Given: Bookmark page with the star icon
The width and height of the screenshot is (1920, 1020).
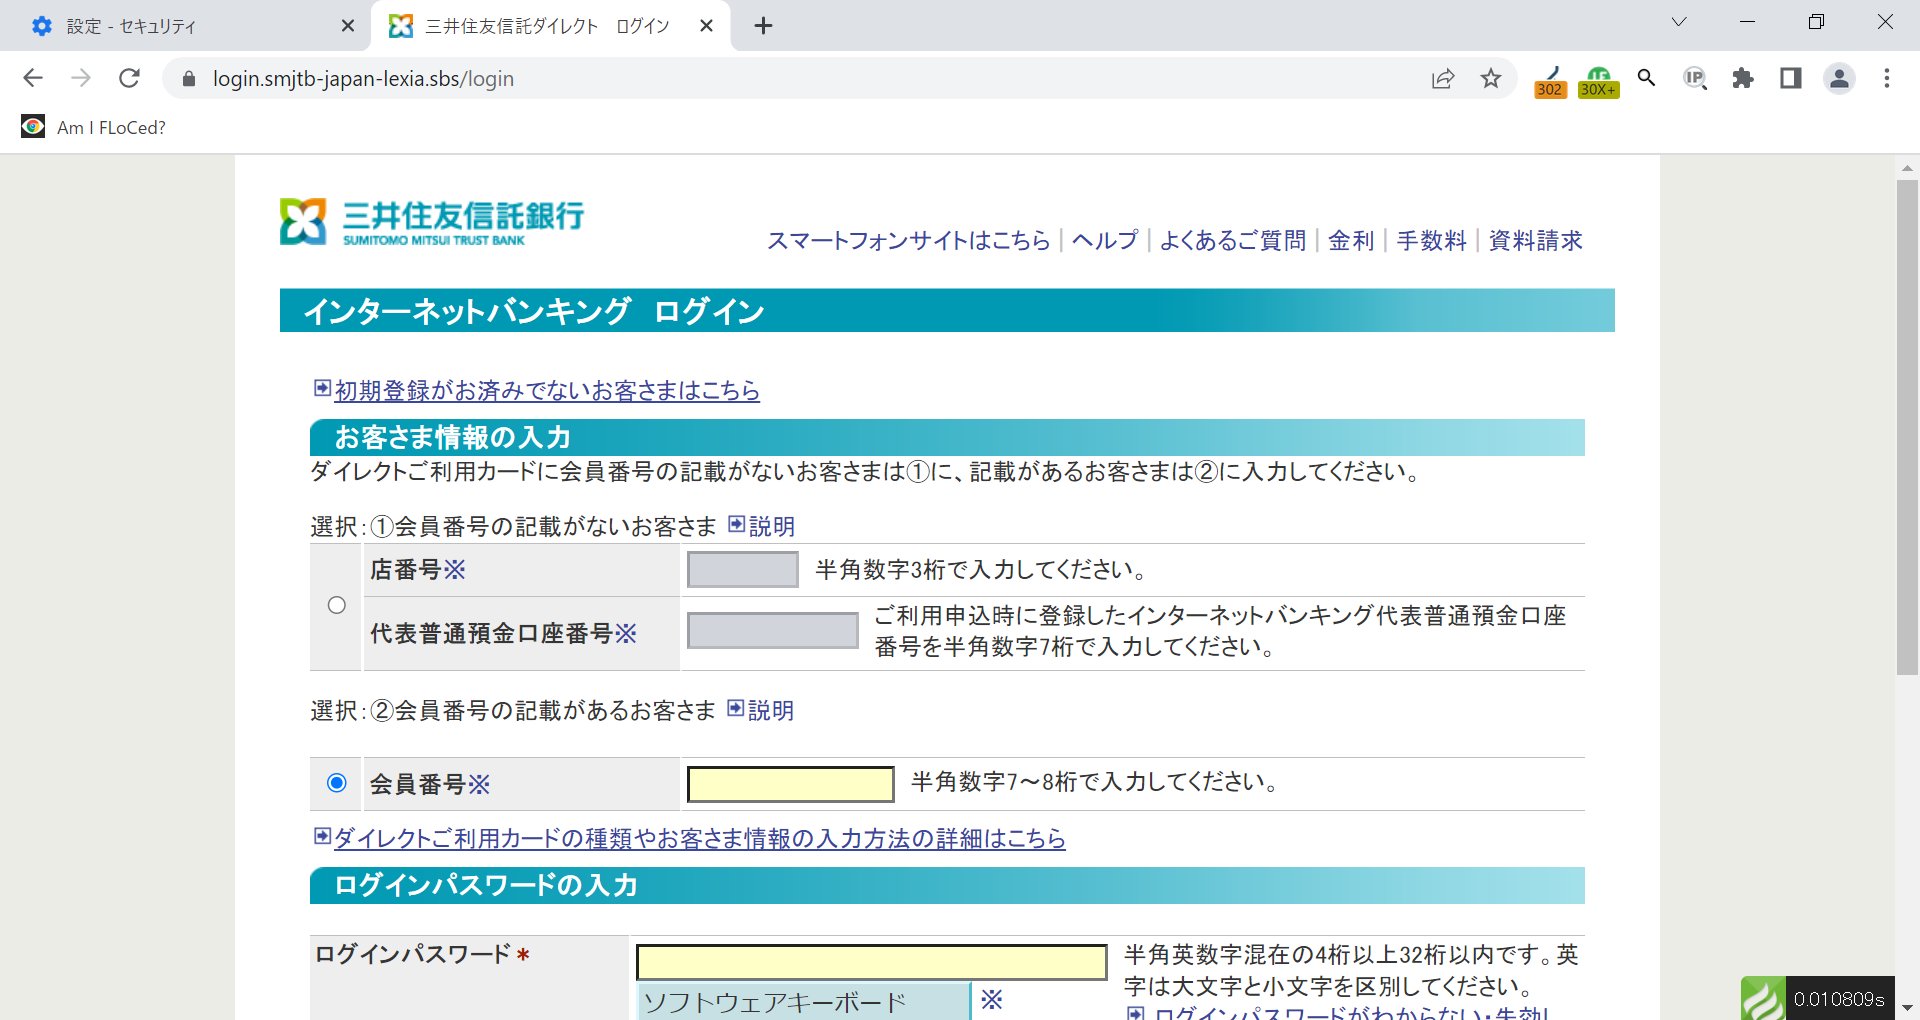Looking at the screenshot, I should coord(1491,79).
